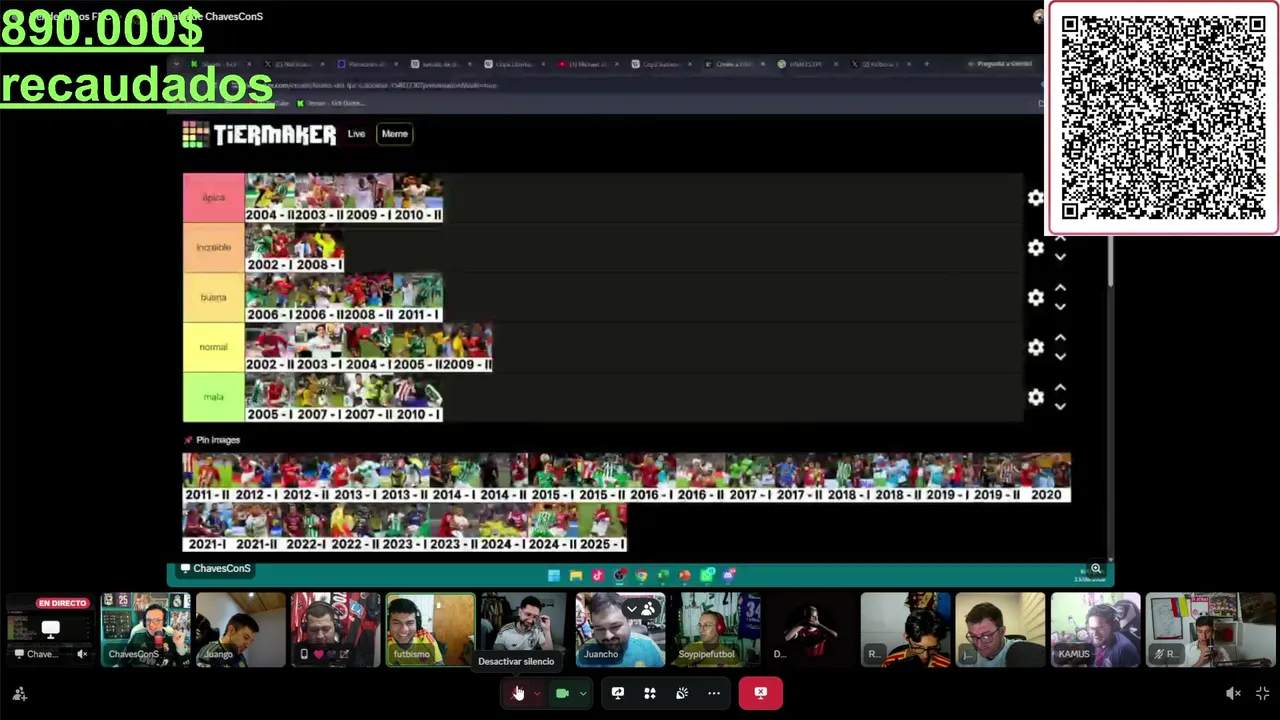This screenshot has height=720, width=1280.
Task: Pick the 2011 - II image from the pool
Action: point(207,478)
